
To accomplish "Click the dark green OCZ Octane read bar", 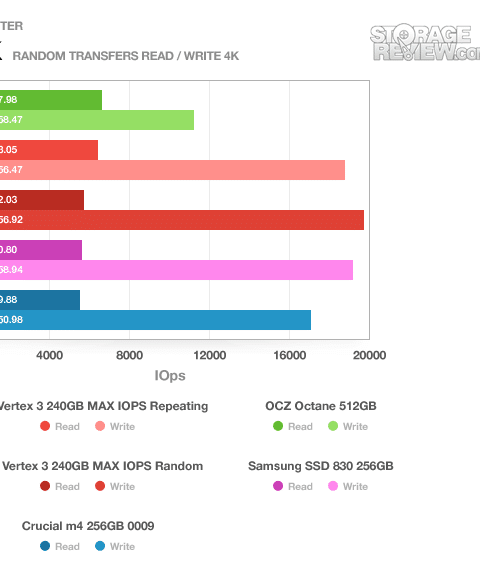I will [51, 100].
